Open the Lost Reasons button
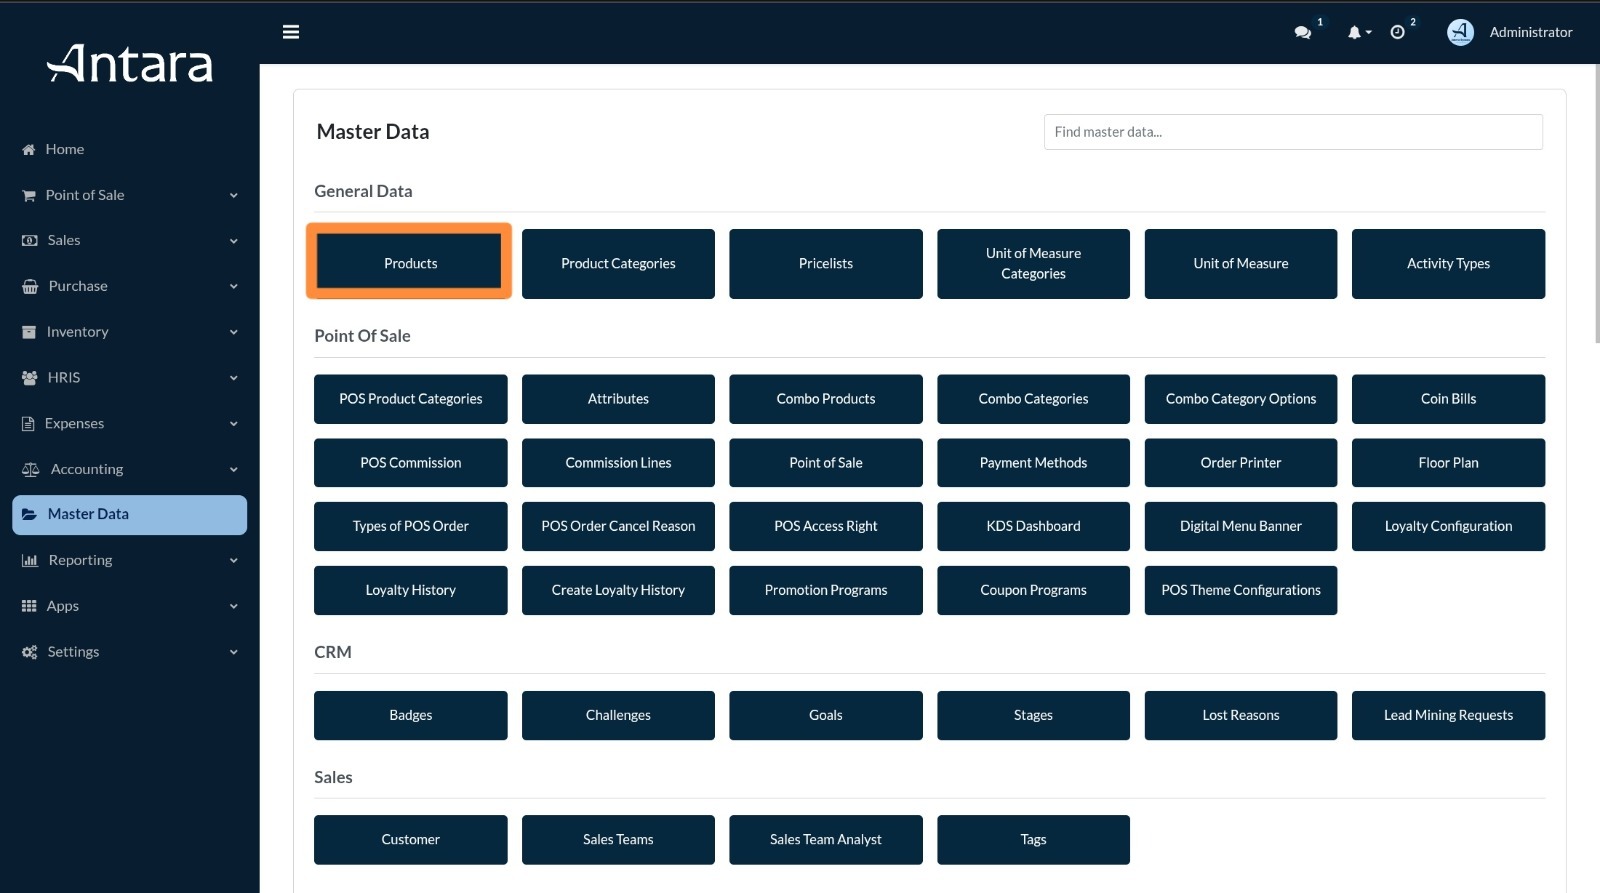The height and width of the screenshot is (893, 1600). coord(1241,715)
